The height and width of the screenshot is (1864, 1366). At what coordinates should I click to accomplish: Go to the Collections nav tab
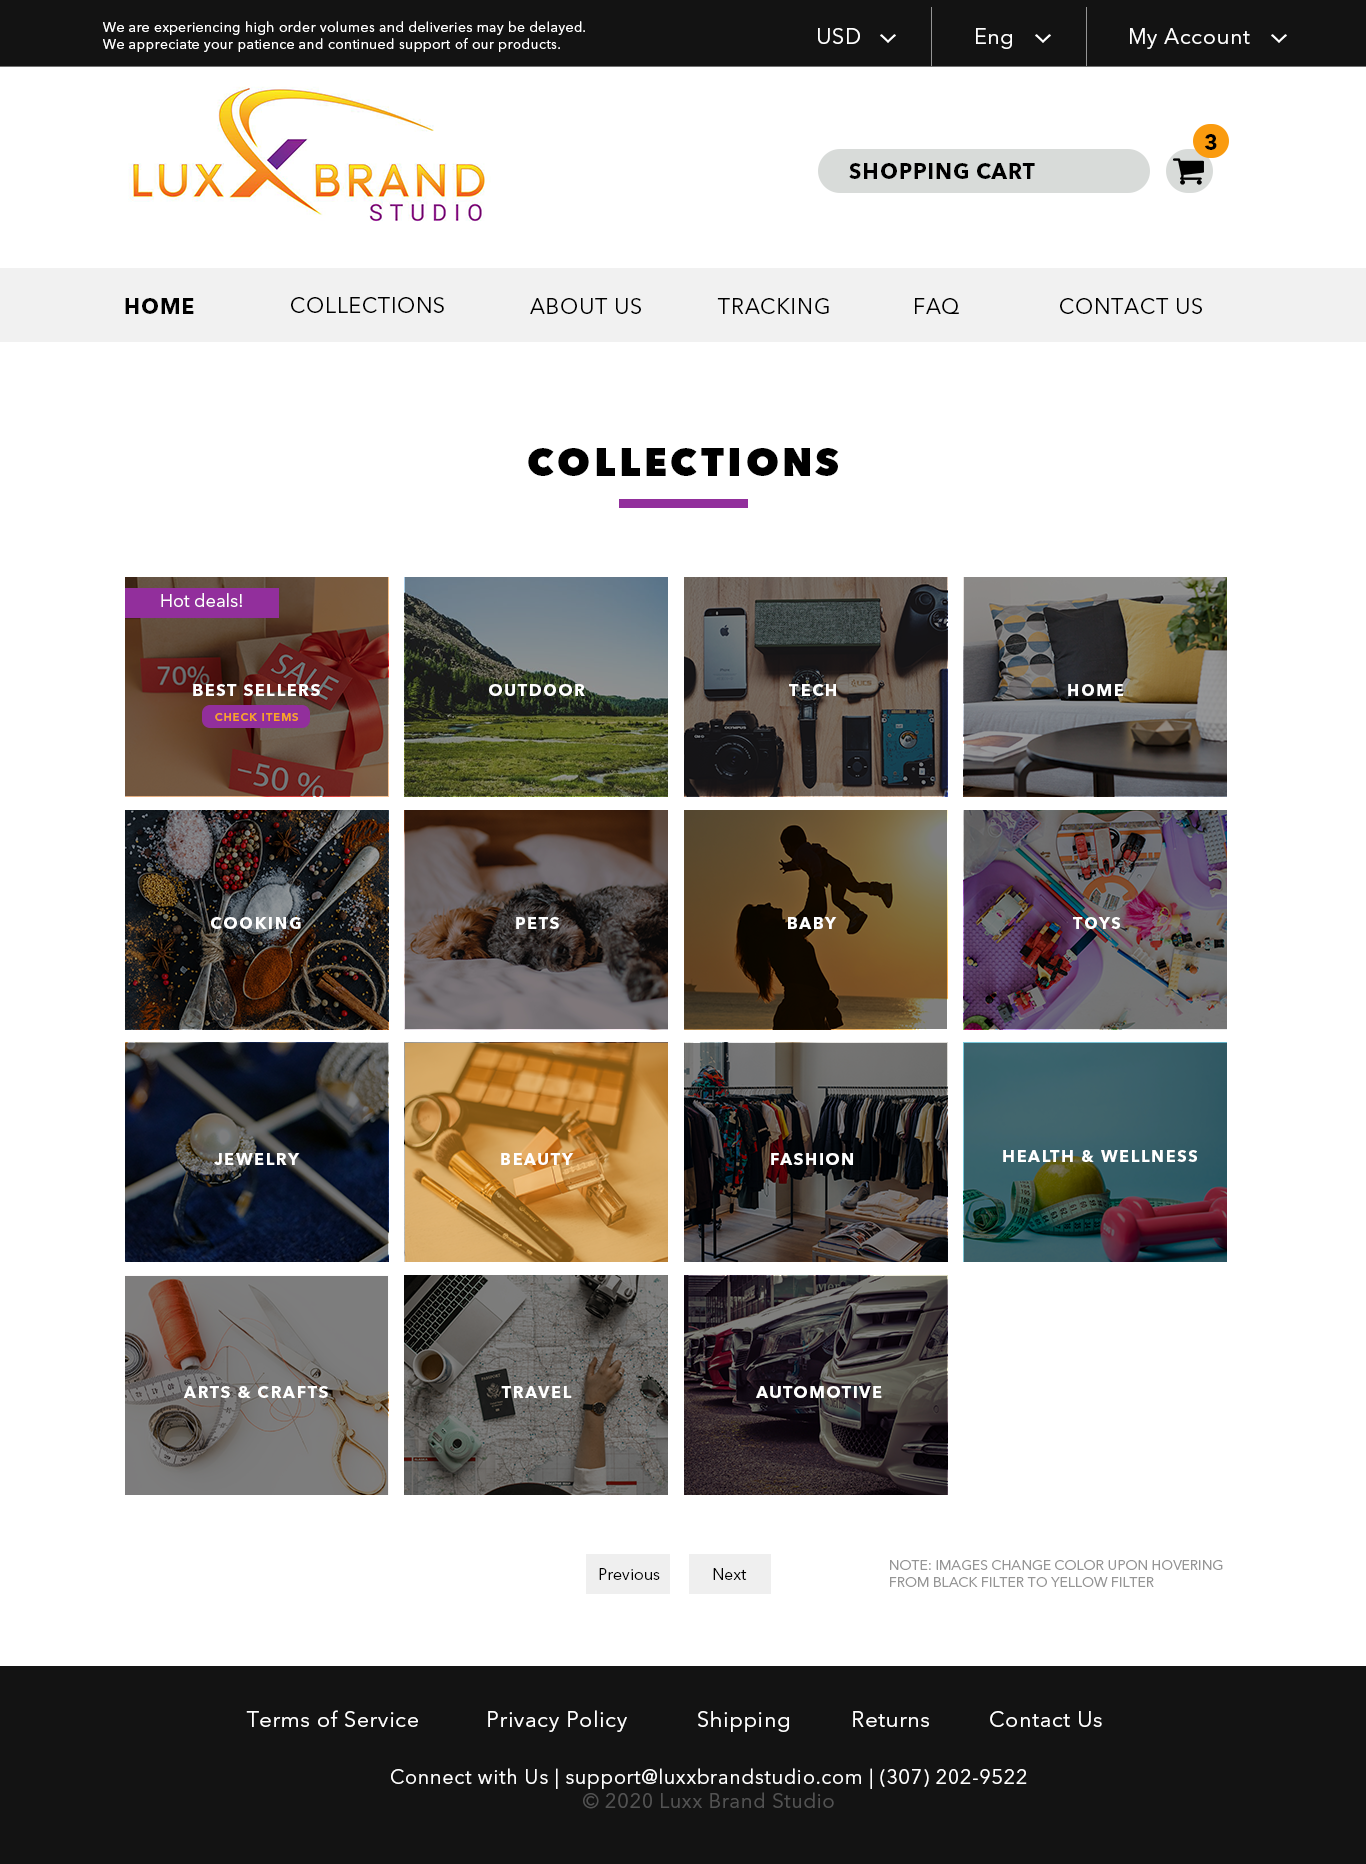tap(367, 305)
